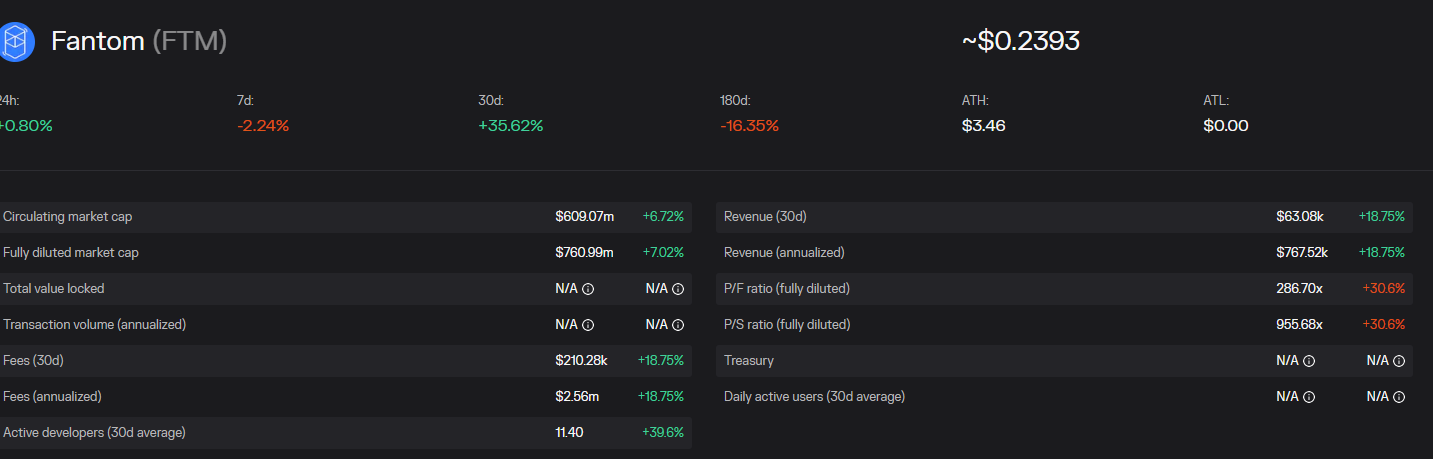Click the Fantom (FTM) title
The width and height of the screenshot is (1433, 459).
[139, 41]
